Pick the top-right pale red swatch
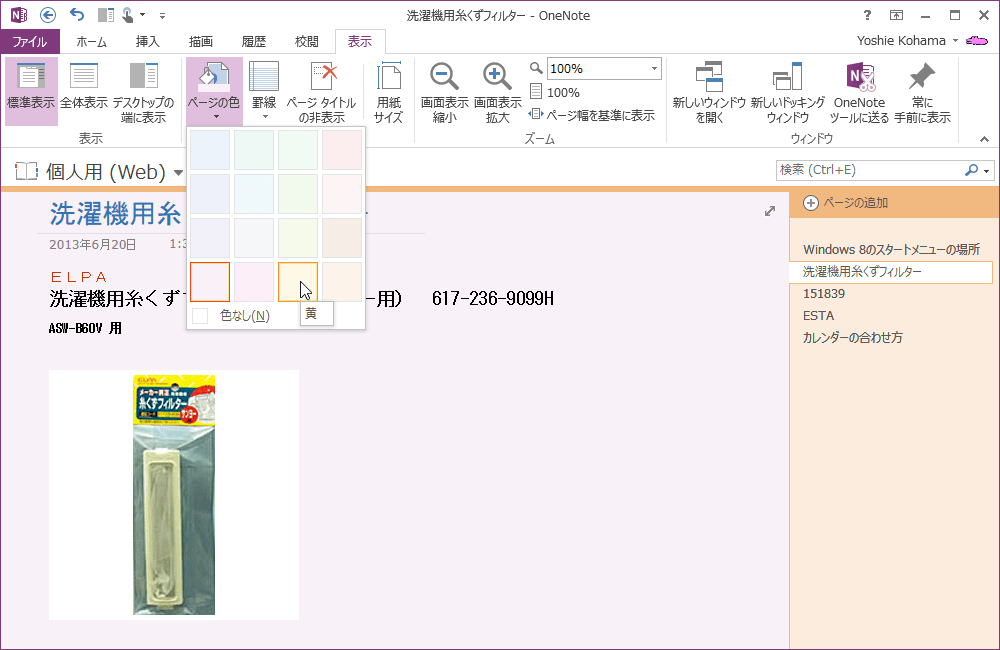 pos(342,150)
